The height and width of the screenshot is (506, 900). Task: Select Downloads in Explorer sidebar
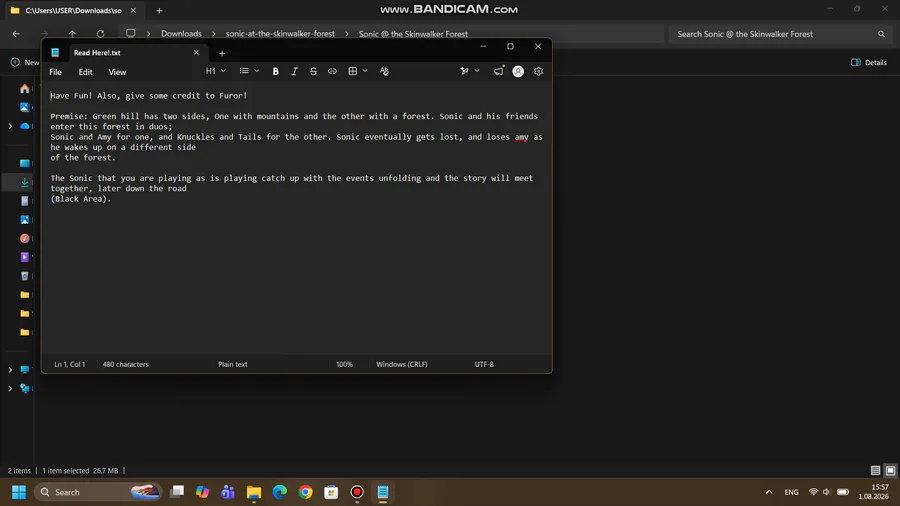[x=25, y=182]
